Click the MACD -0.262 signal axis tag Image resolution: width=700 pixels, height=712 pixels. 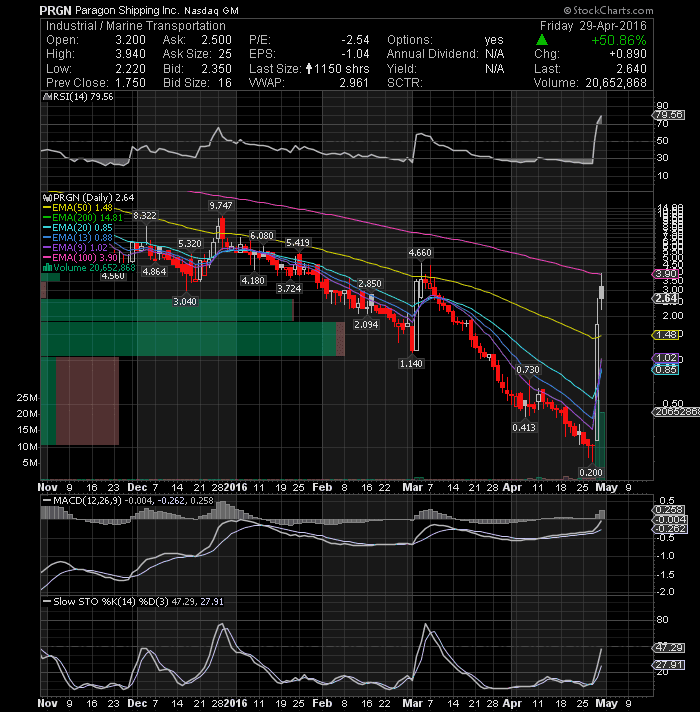670,529
